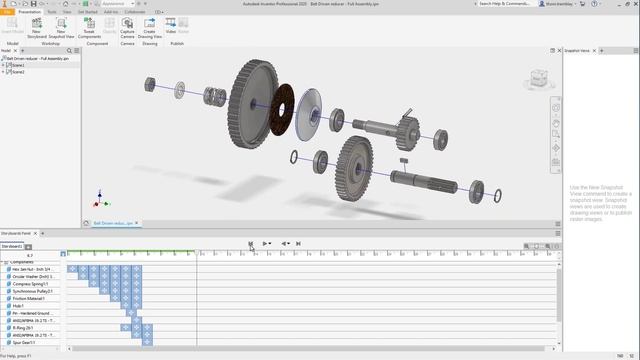Click the New Snapshot View tool
Image resolution: width=640 pixels, height=360 pixels.
(61, 28)
